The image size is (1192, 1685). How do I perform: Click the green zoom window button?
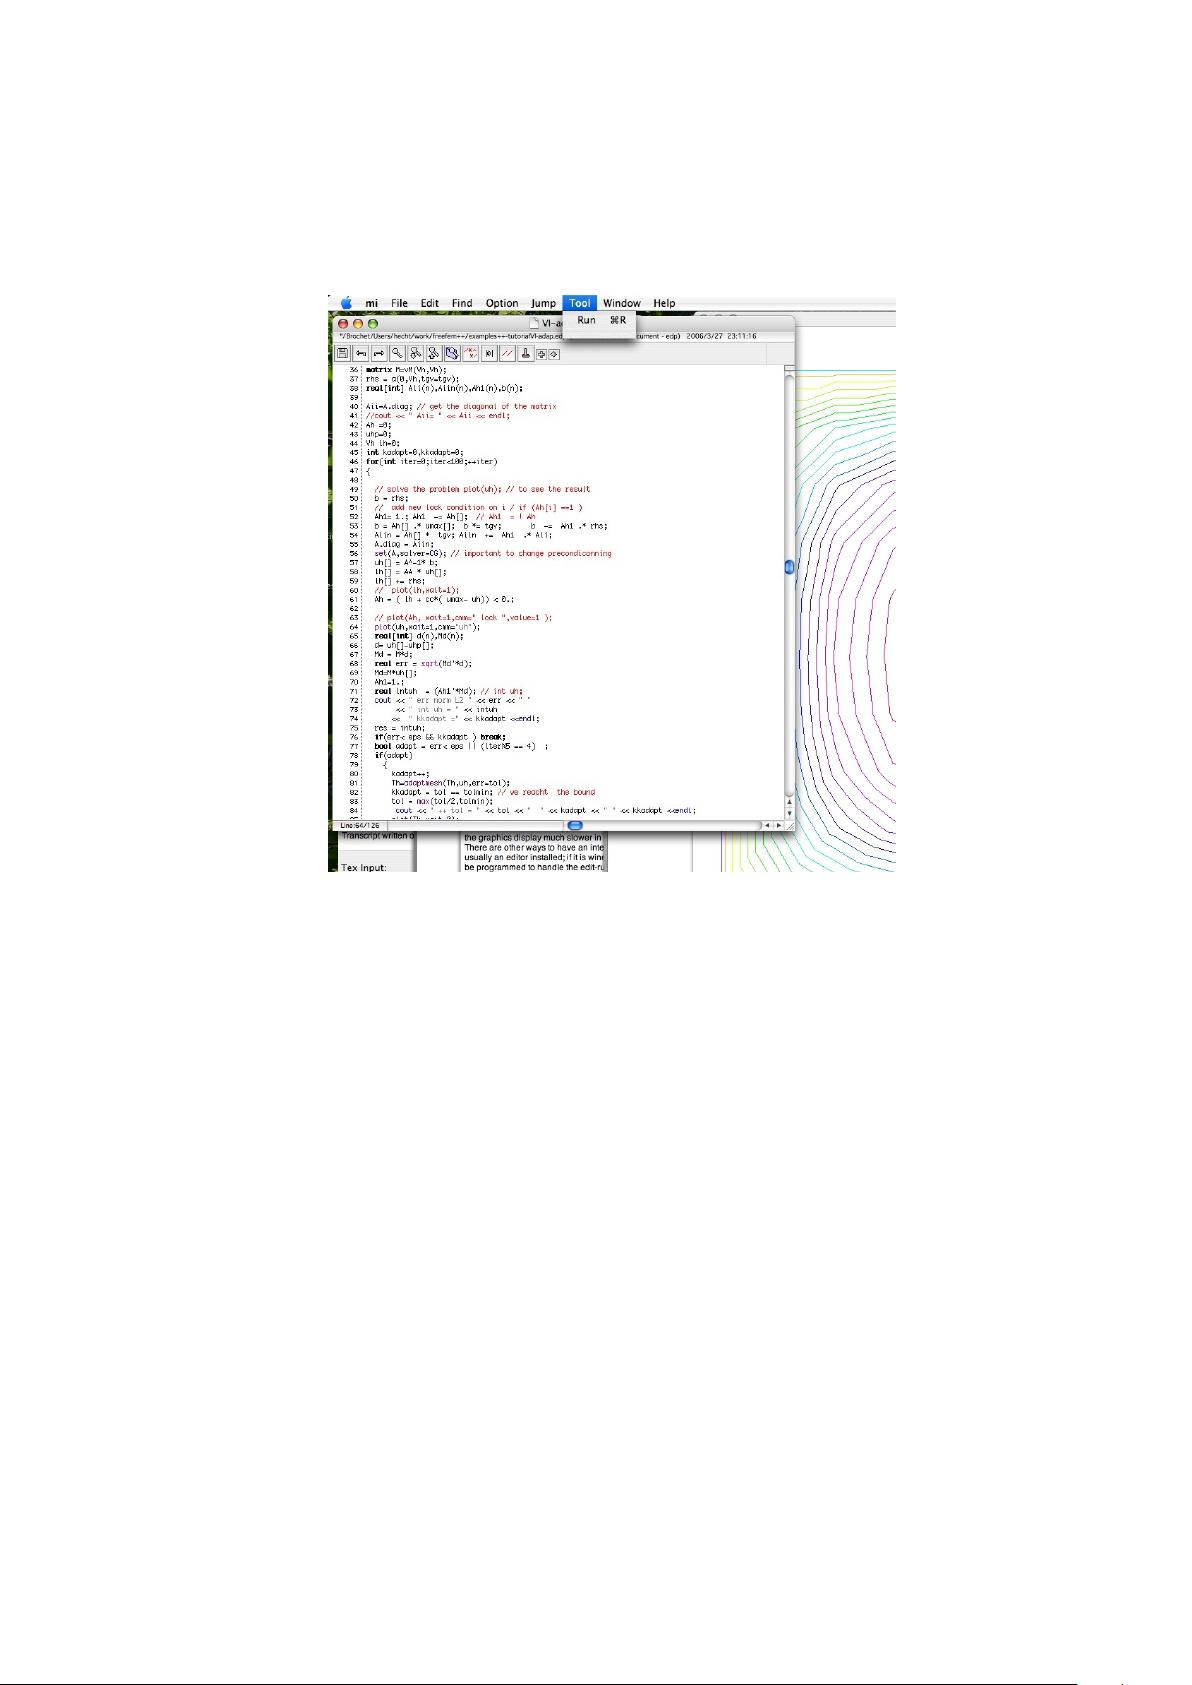(373, 324)
